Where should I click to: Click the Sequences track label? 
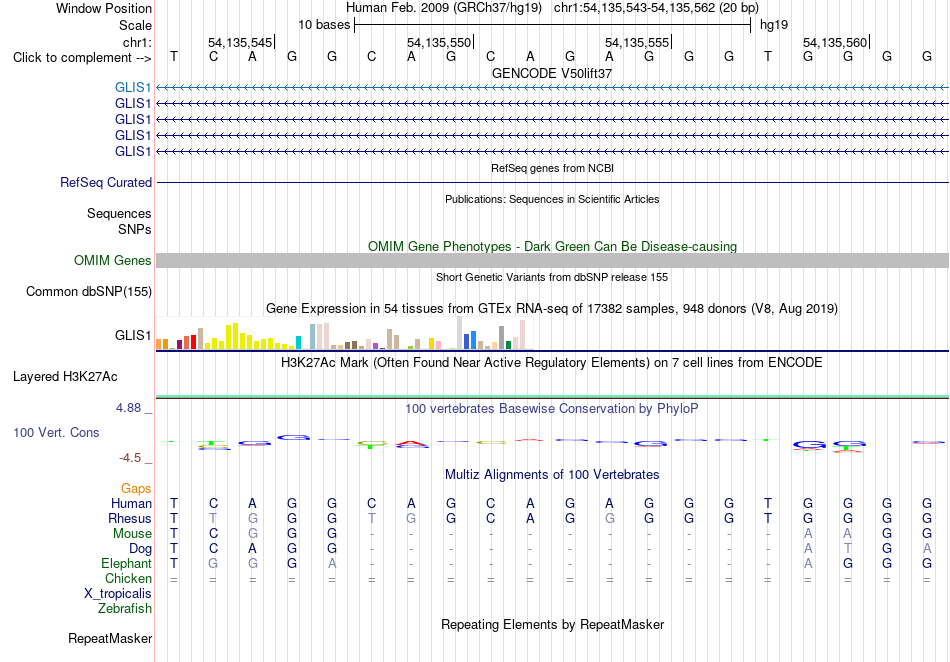pos(119,213)
